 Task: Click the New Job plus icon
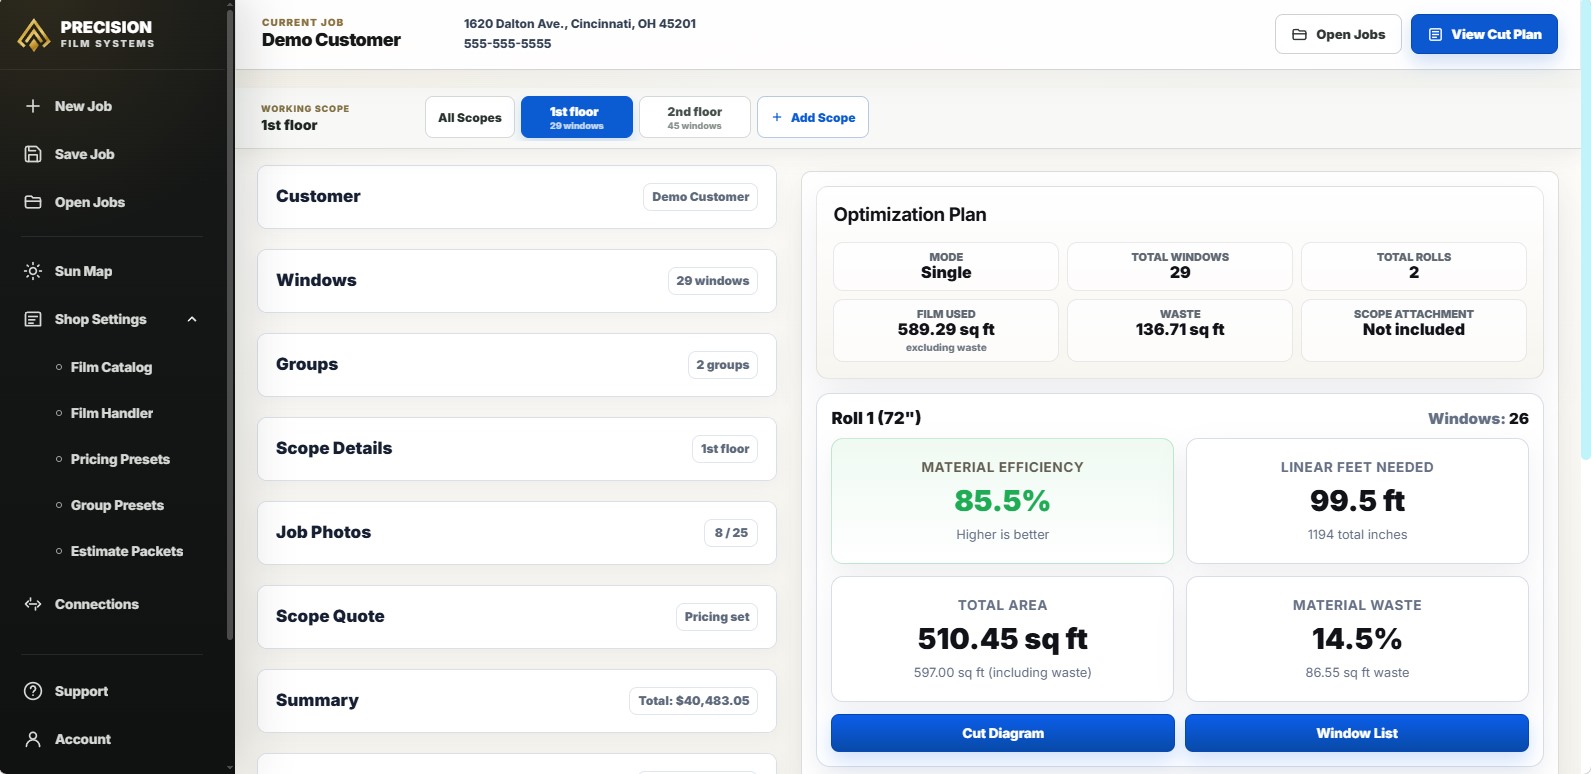[33, 106]
